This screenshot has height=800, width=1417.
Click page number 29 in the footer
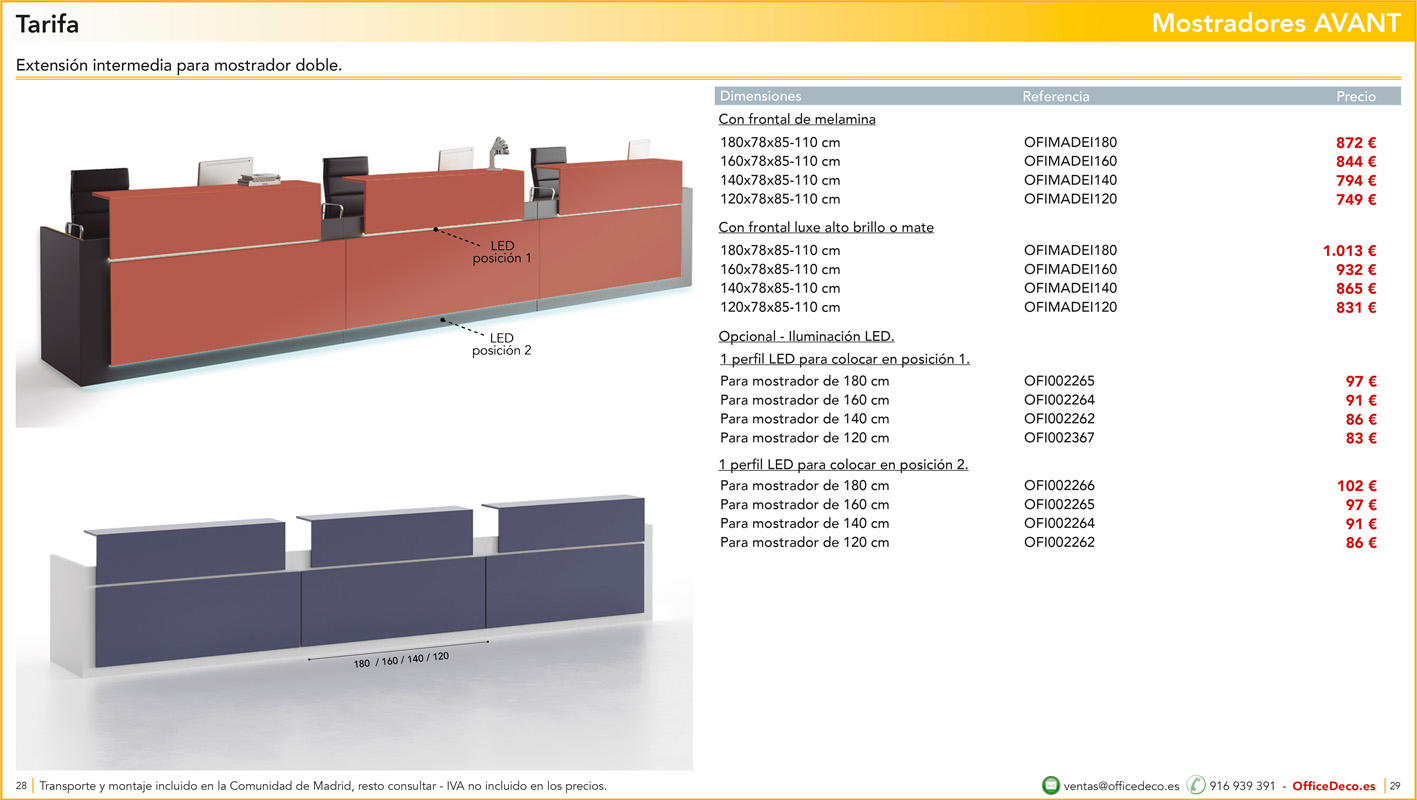(x=1396, y=786)
